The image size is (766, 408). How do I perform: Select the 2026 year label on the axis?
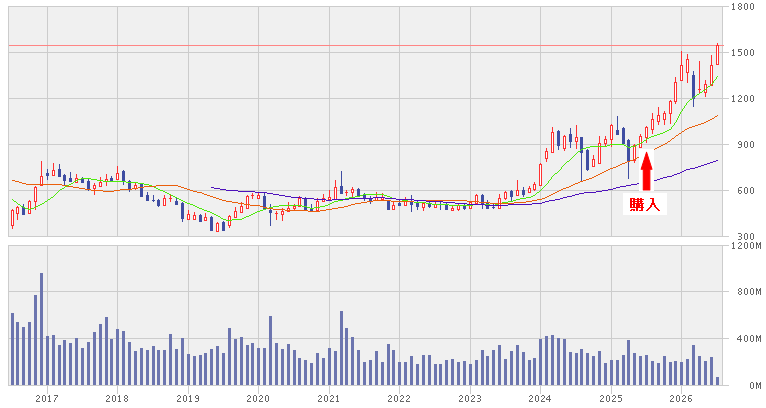pyautogui.click(x=681, y=399)
